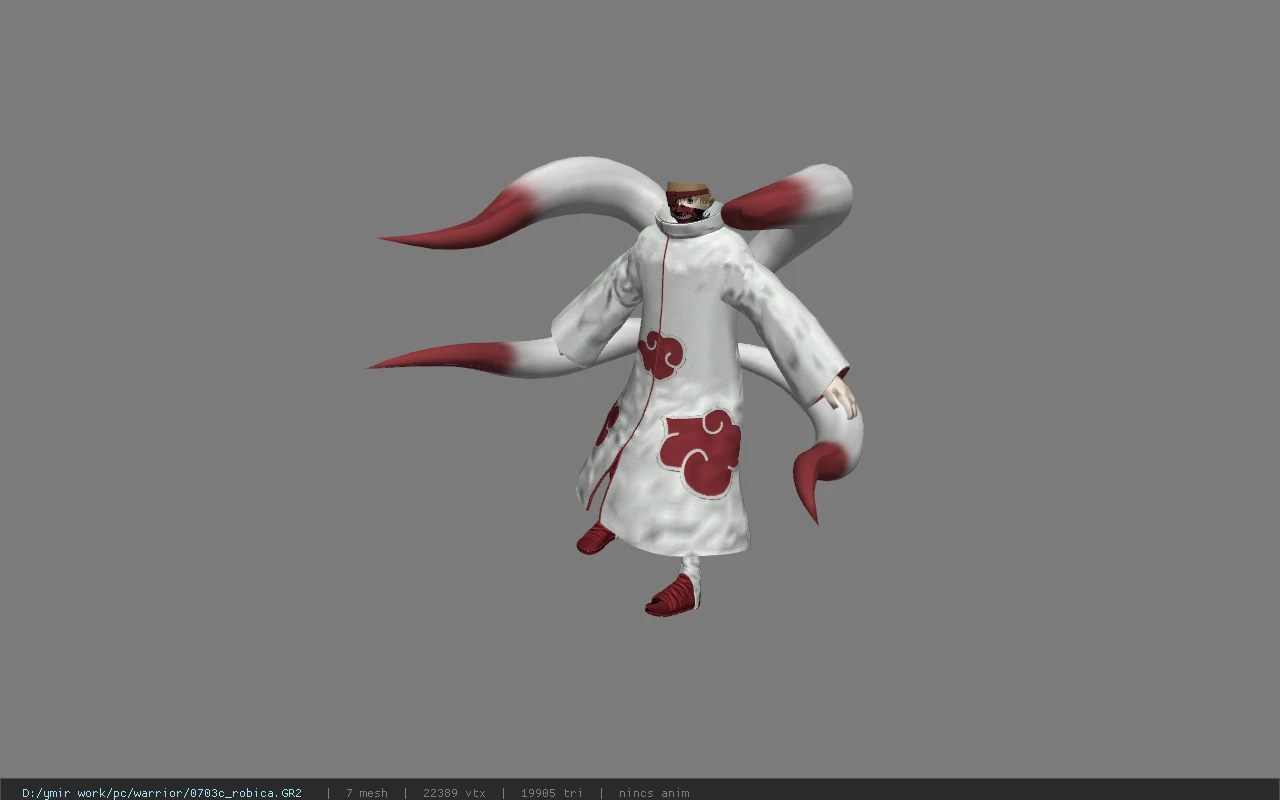
Task: Click the file path 0703c_robica.GR2 in status bar
Action: (x=162, y=793)
